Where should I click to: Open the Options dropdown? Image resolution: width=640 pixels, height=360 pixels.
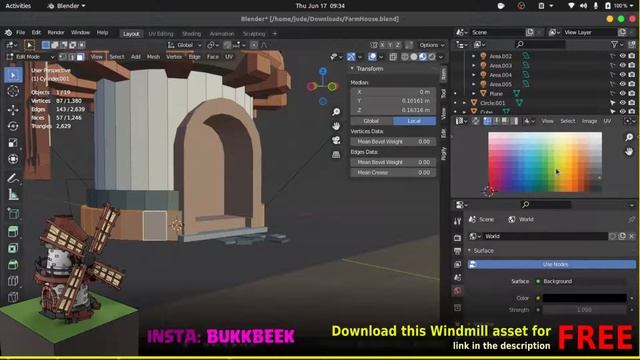click(x=432, y=45)
